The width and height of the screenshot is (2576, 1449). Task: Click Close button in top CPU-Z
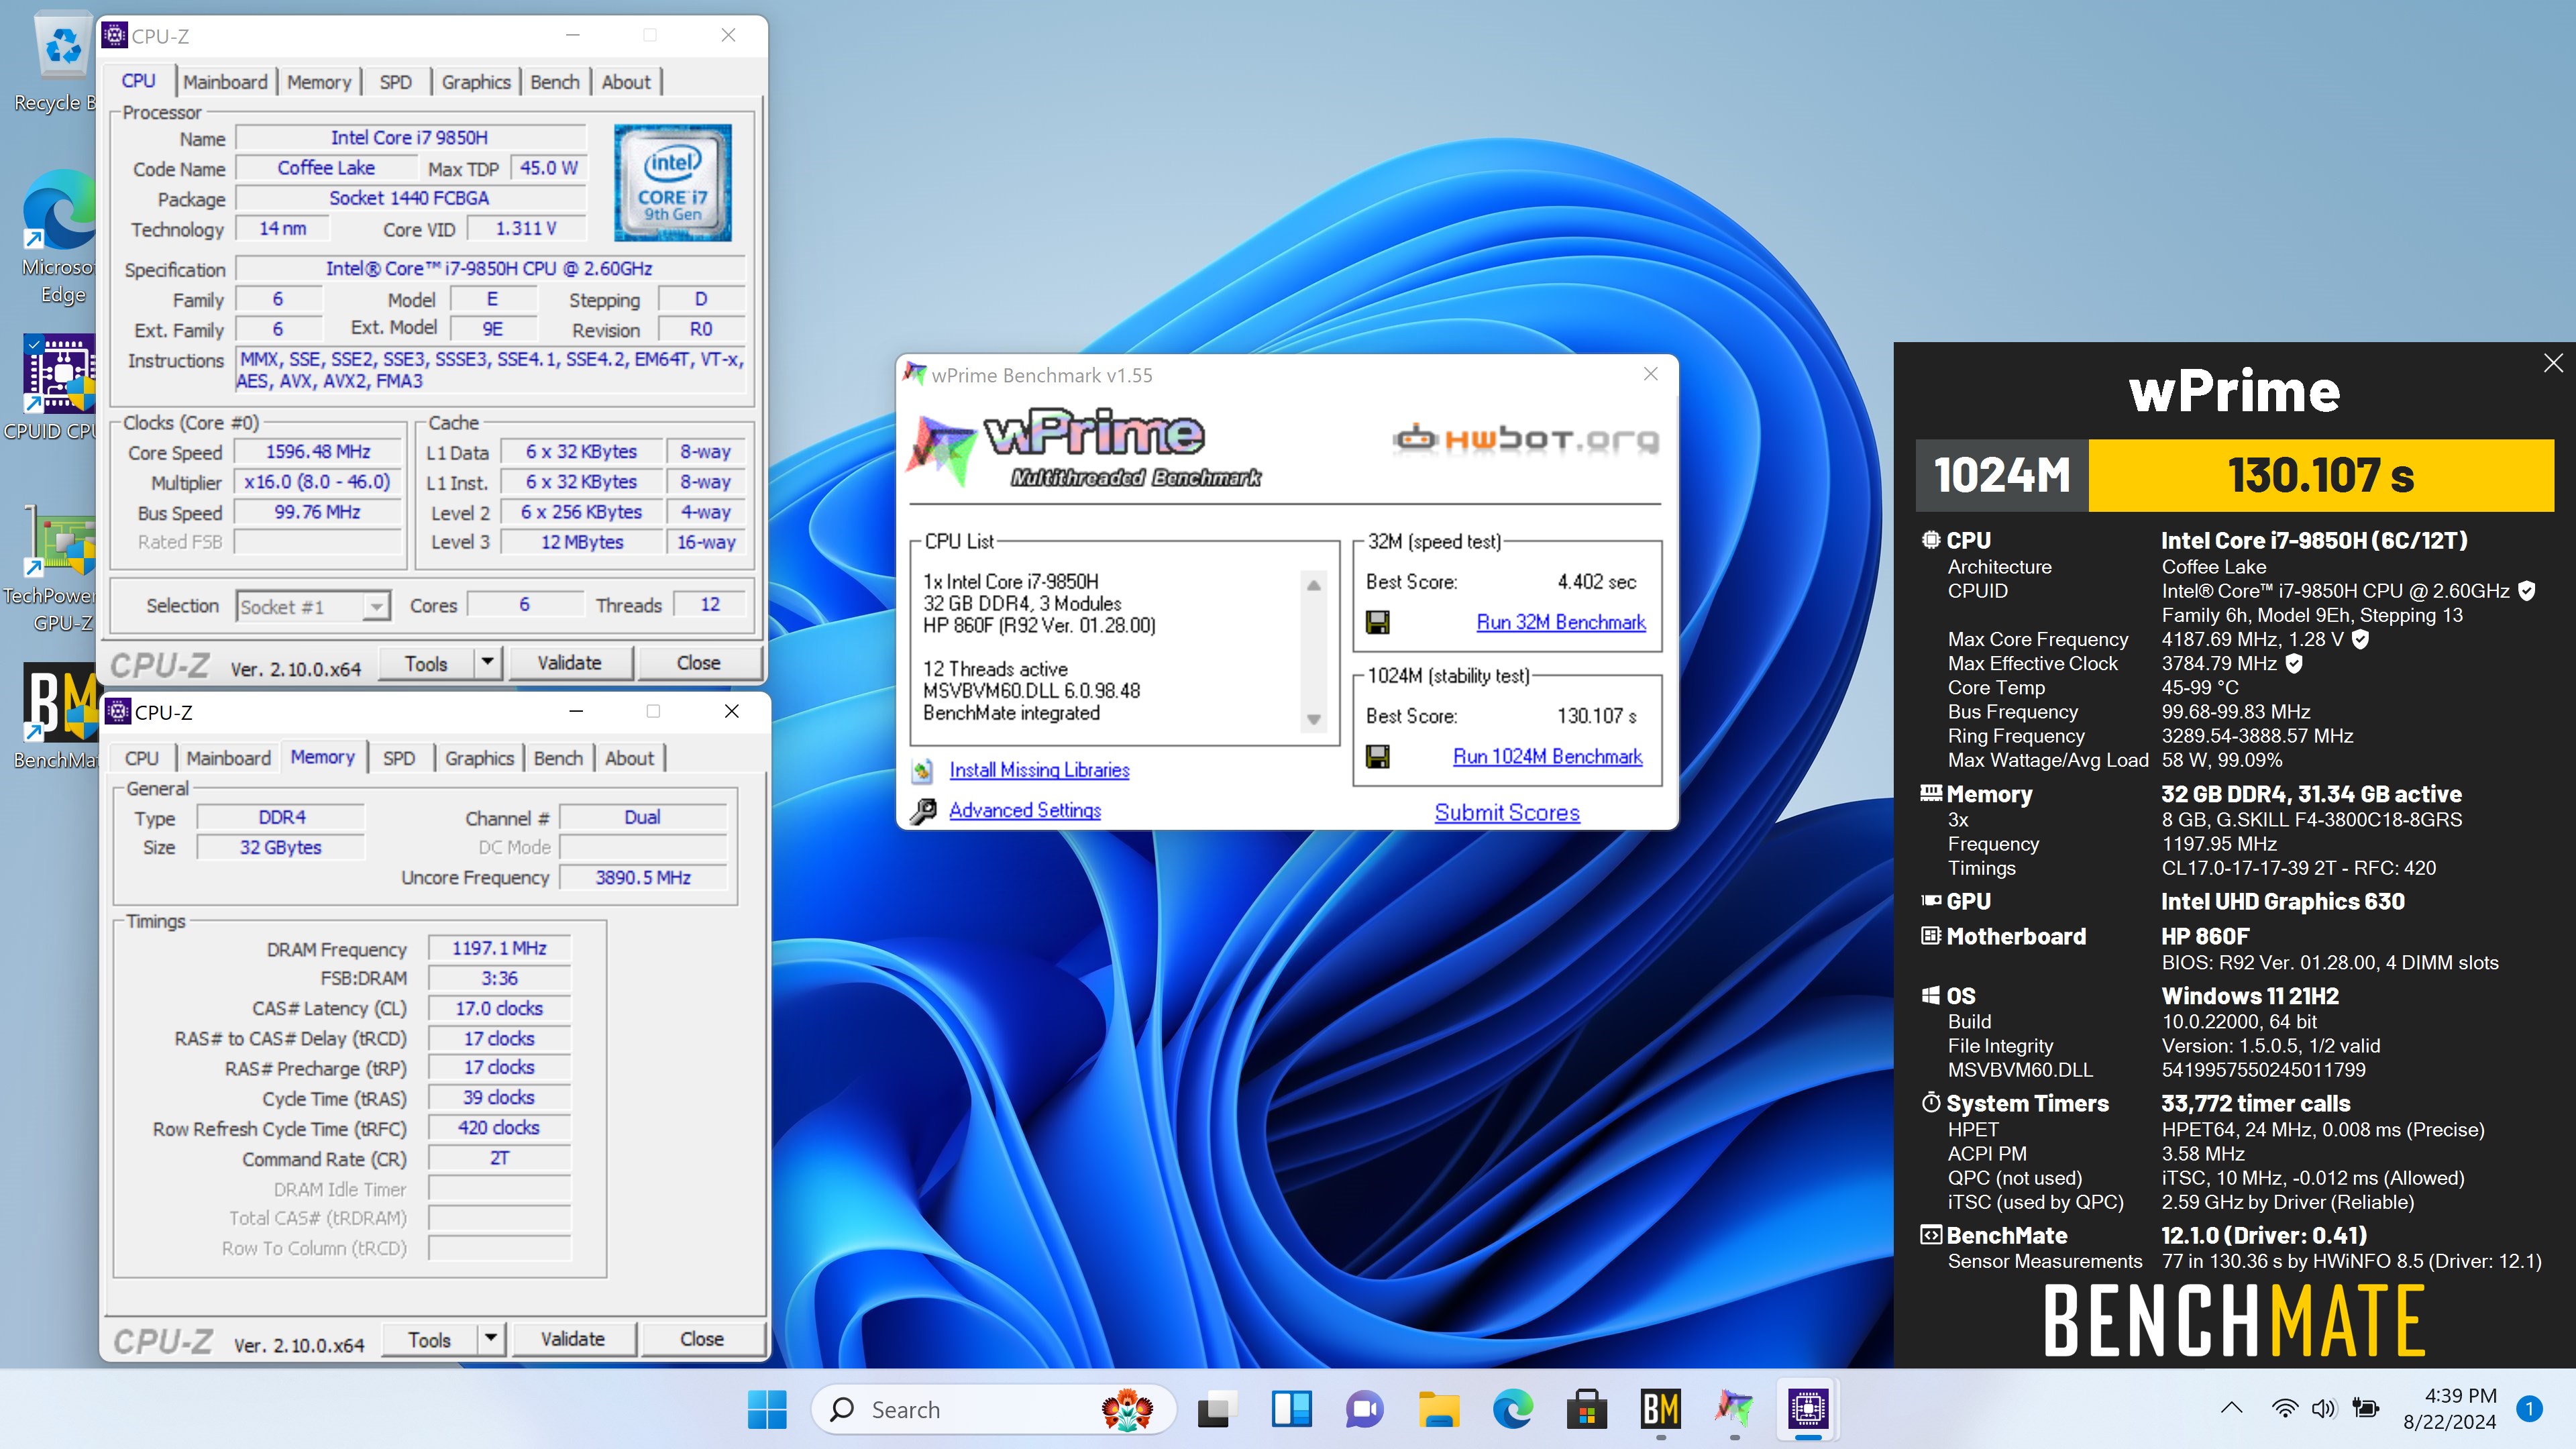point(698,662)
